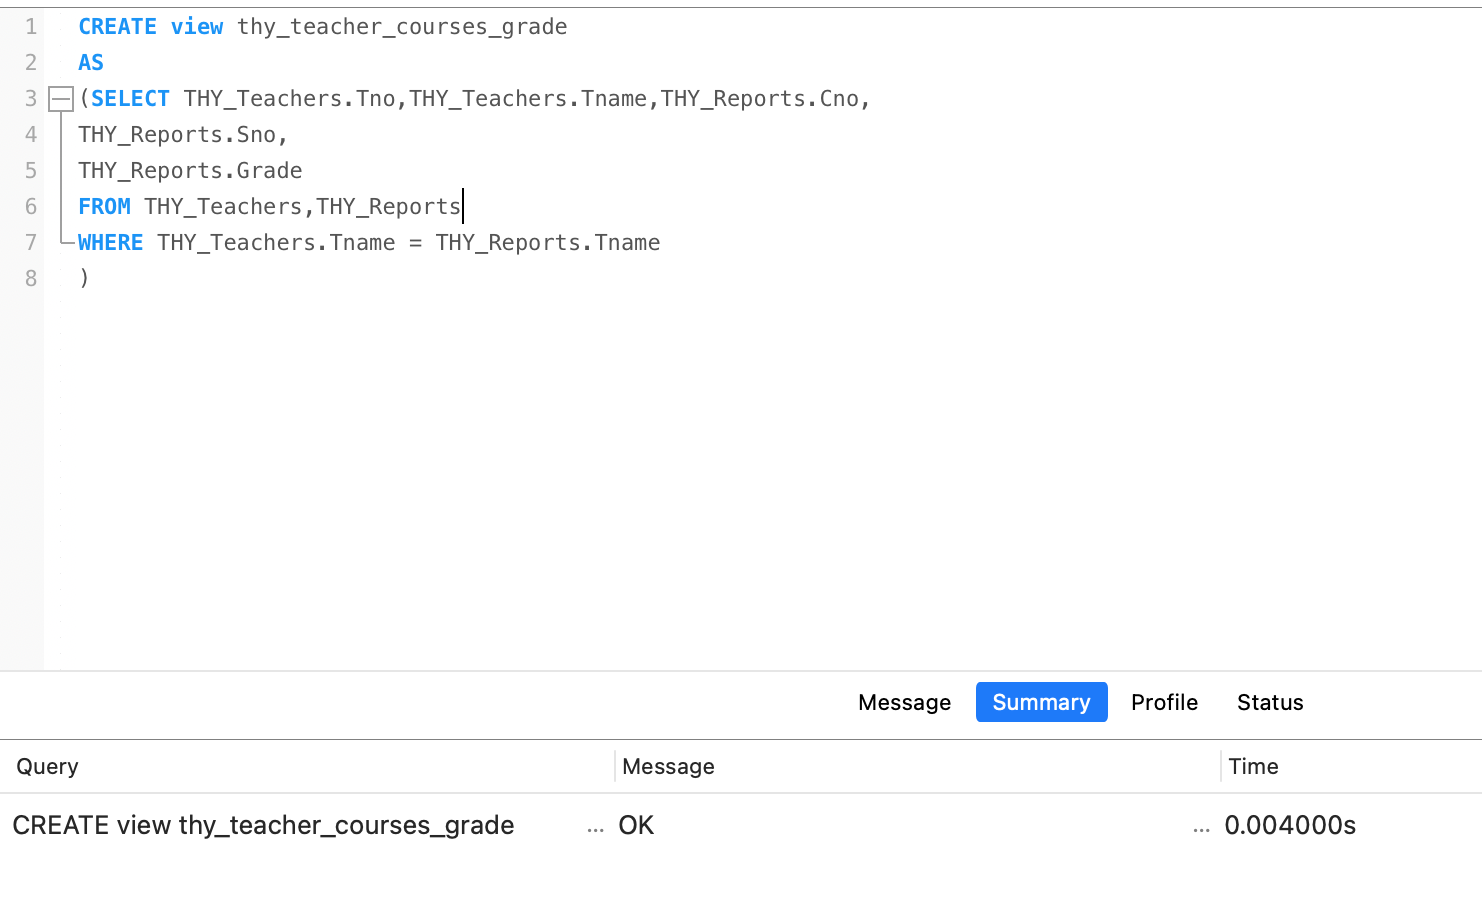
Task: Expand the ellipsis after the OK message
Action: click(1201, 827)
